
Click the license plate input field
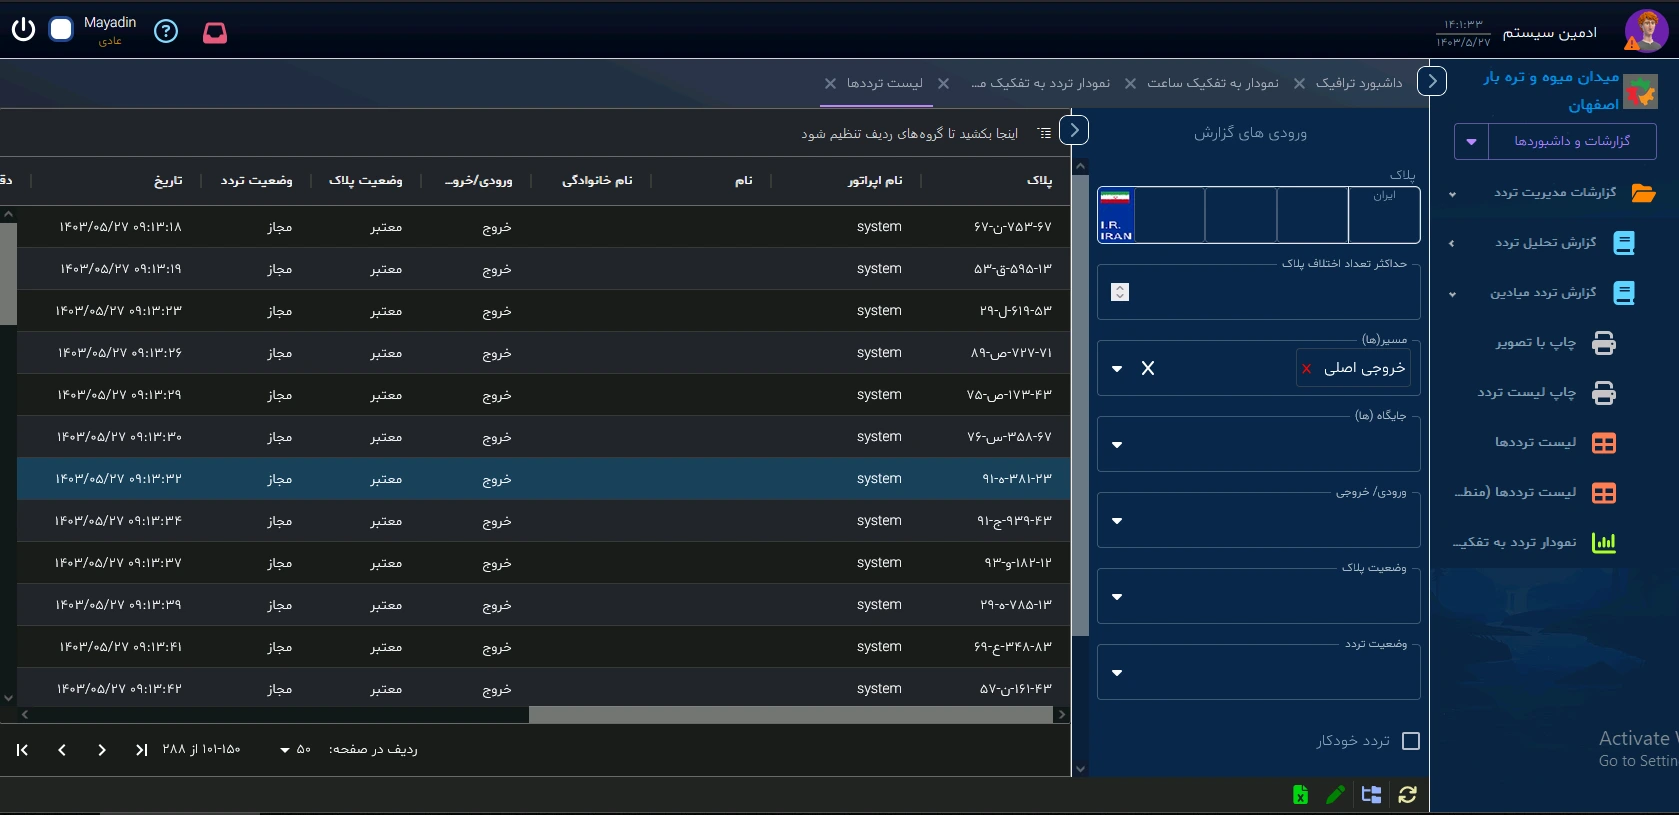1259,215
